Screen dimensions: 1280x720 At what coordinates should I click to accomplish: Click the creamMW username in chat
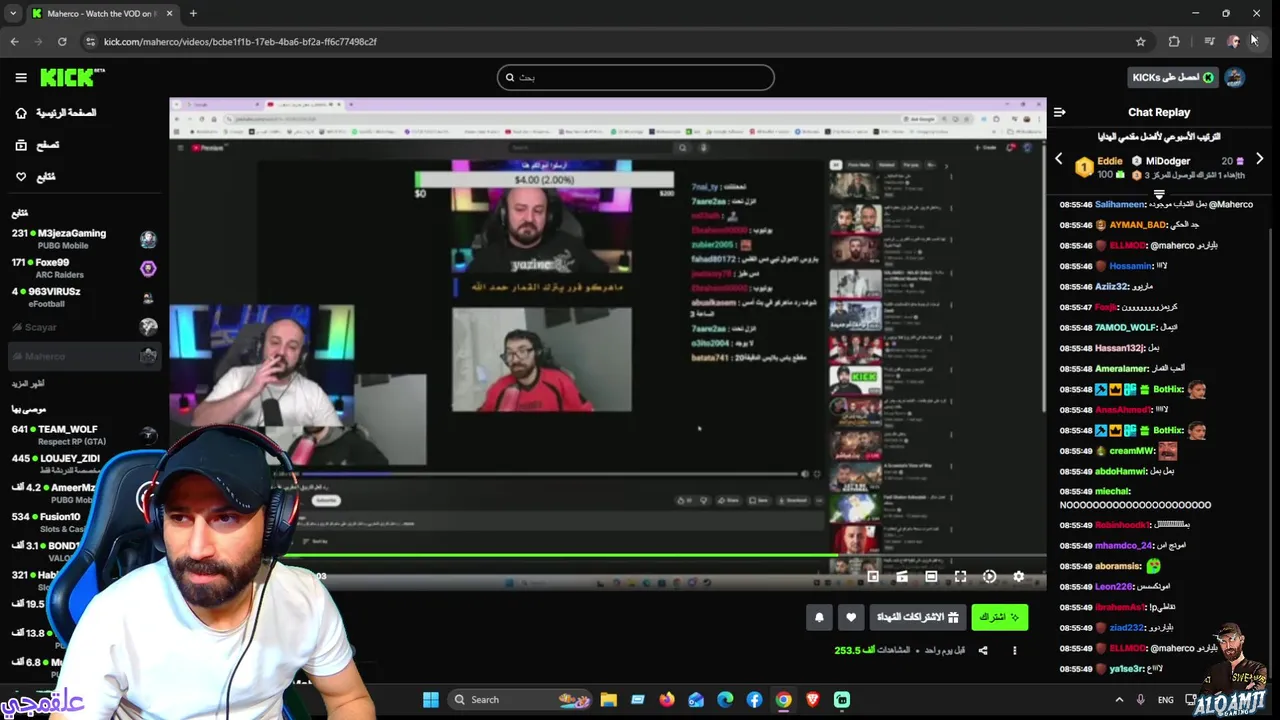[1132, 451]
